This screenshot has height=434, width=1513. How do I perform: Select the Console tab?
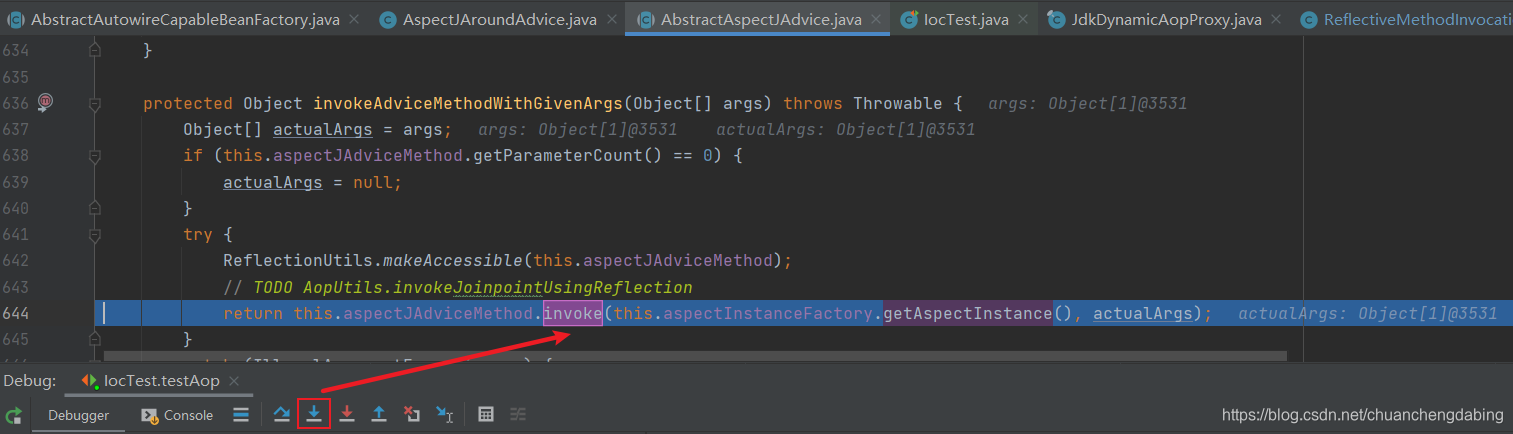click(x=177, y=415)
